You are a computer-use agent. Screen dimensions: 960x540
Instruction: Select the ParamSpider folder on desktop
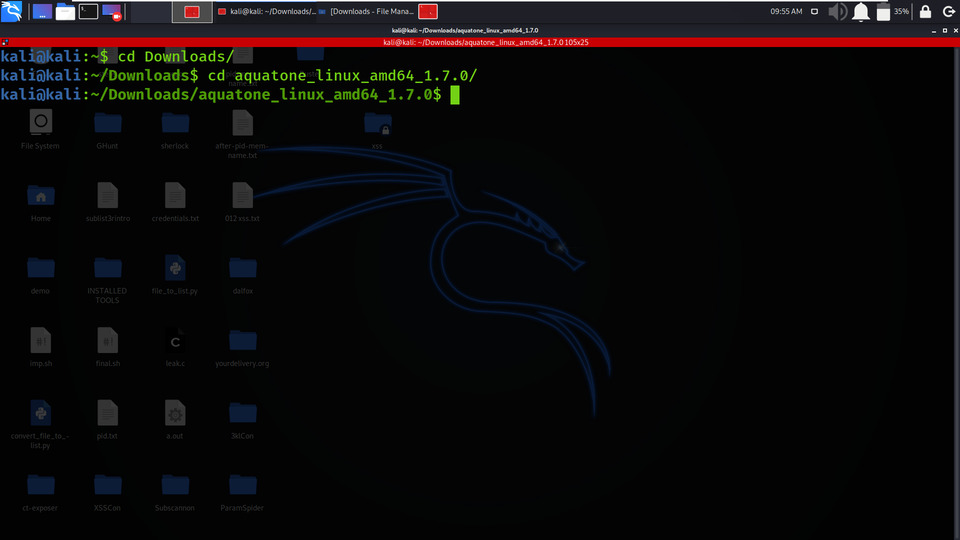coord(242,492)
